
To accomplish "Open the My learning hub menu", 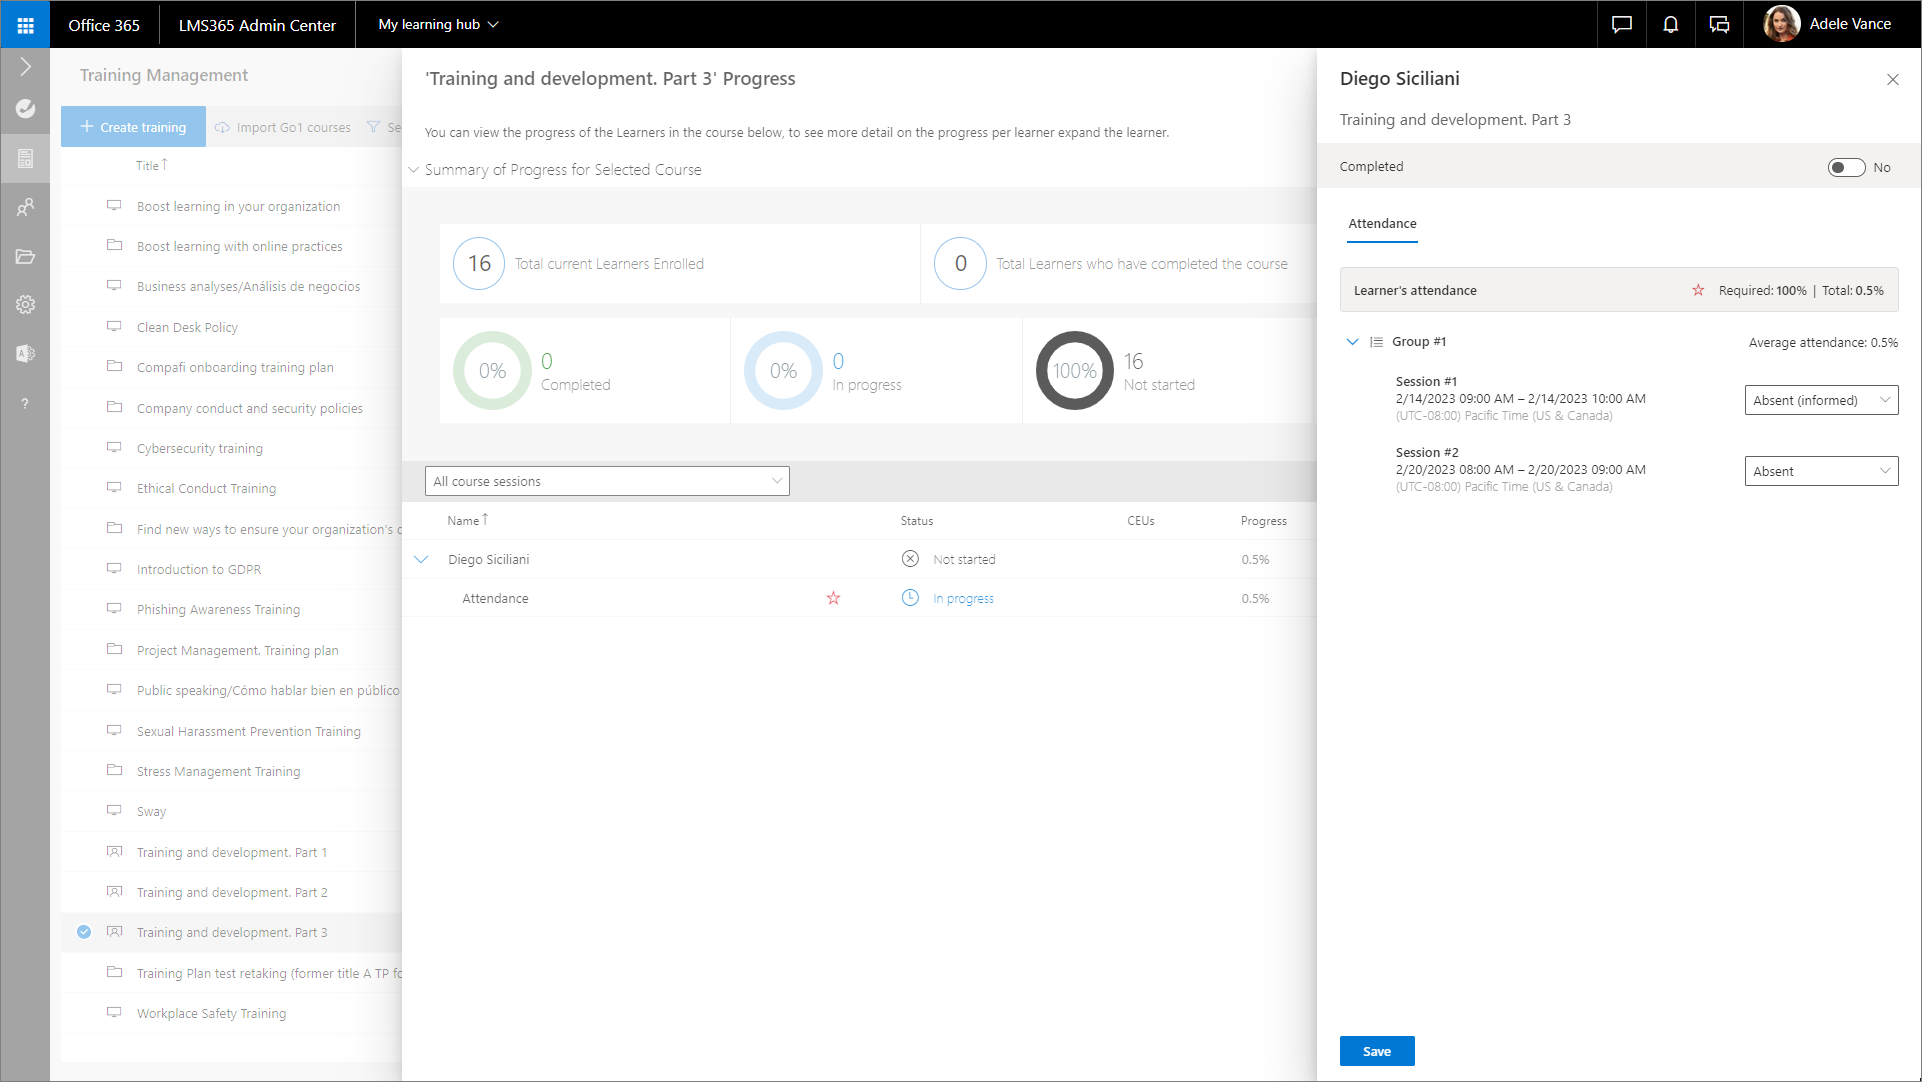I will (x=438, y=25).
